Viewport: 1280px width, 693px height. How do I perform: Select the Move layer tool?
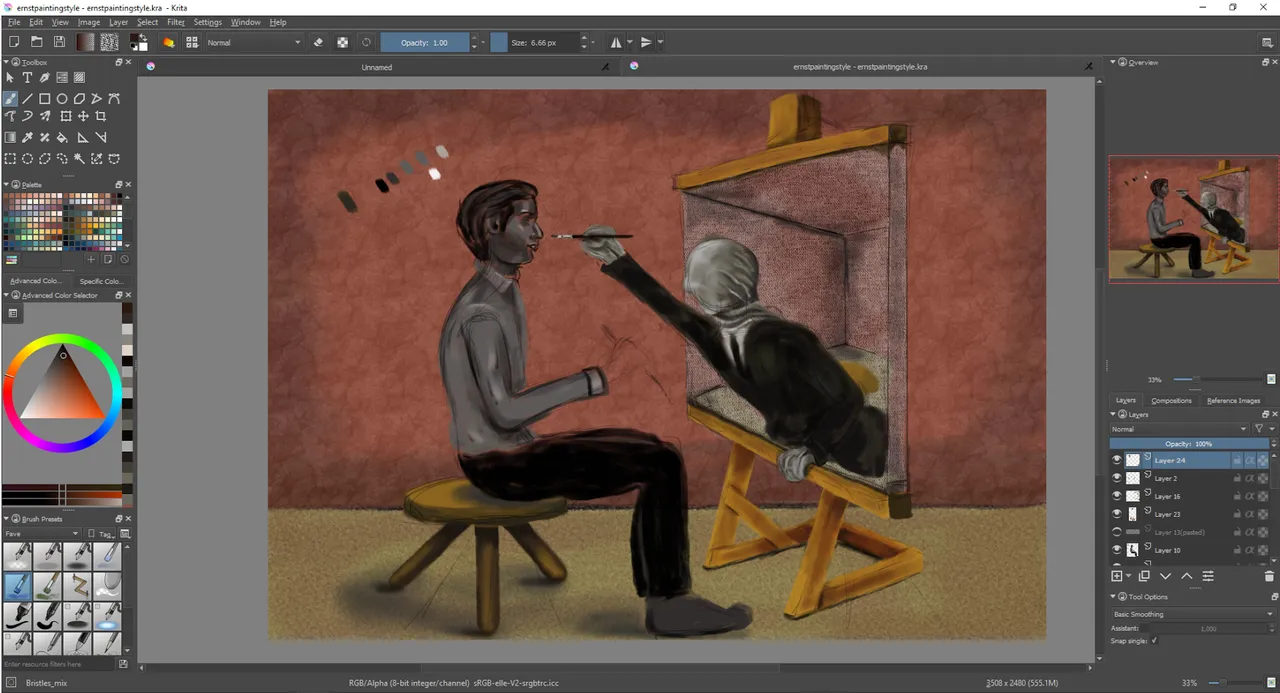(83, 117)
